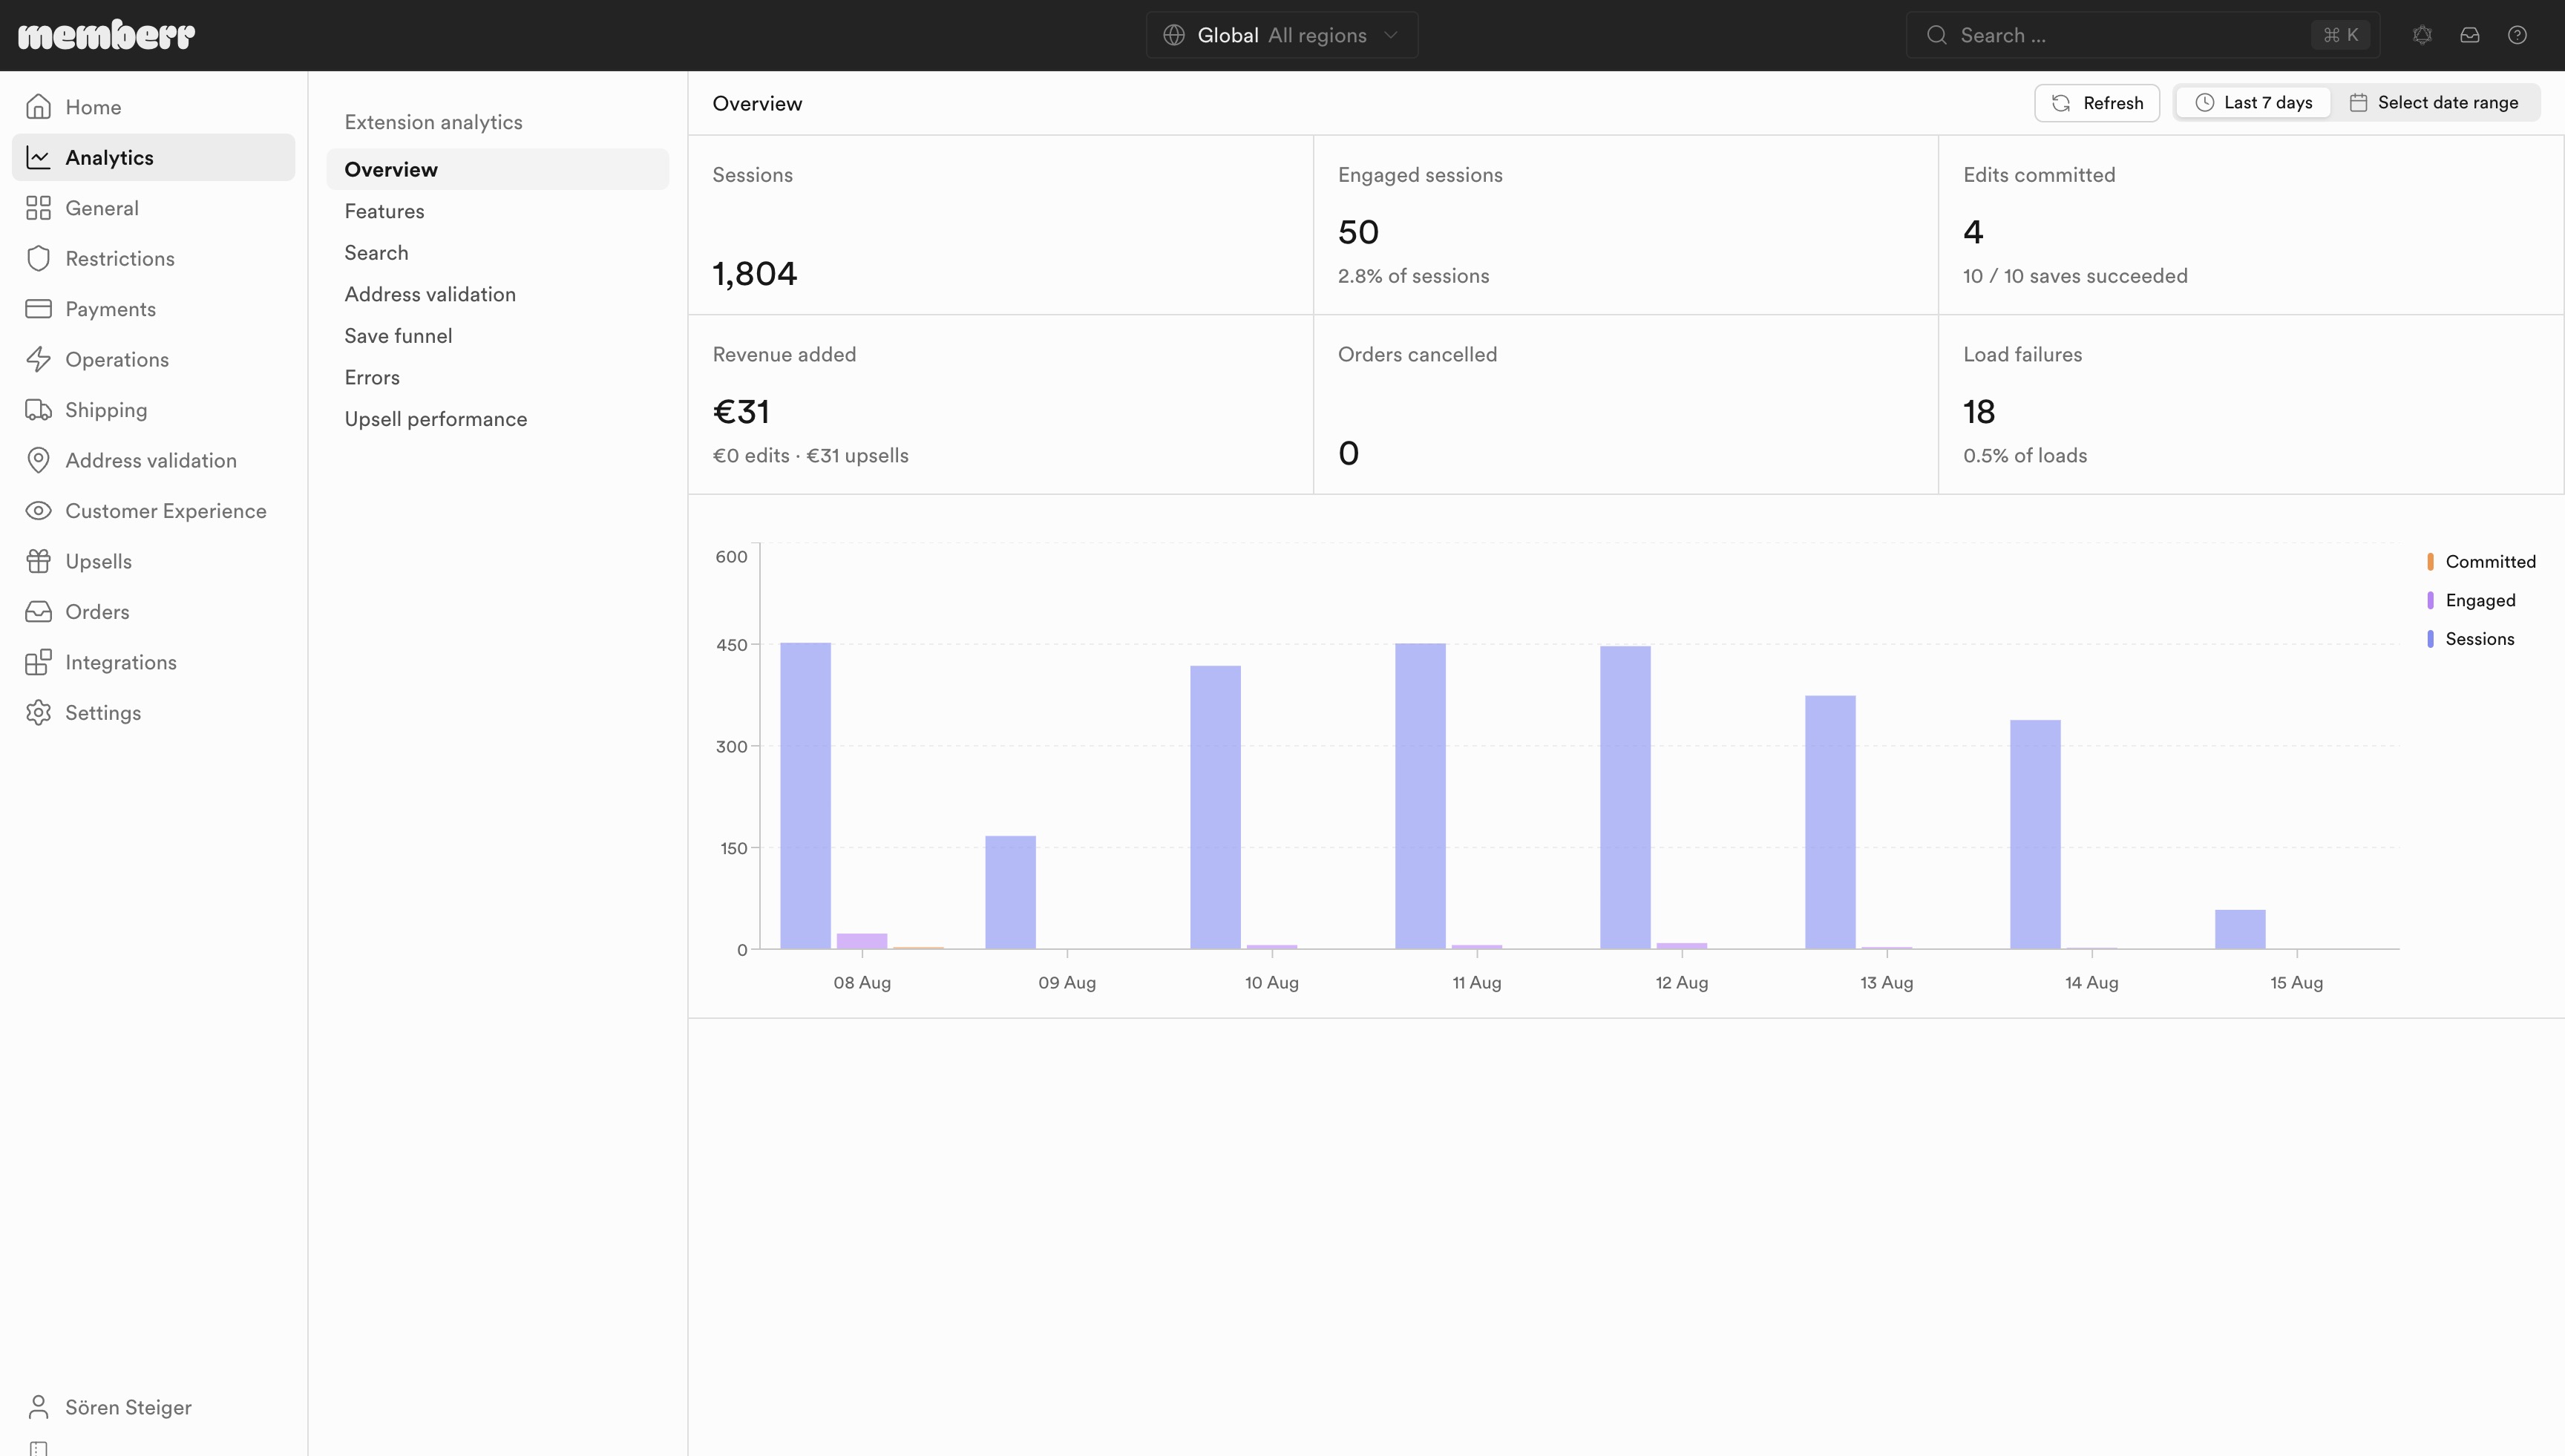Image resolution: width=2565 pixels, height=1456 pixels.
Task: Select the Last 7 days range
Action: pyautogui.click(x=2254, y=102)
